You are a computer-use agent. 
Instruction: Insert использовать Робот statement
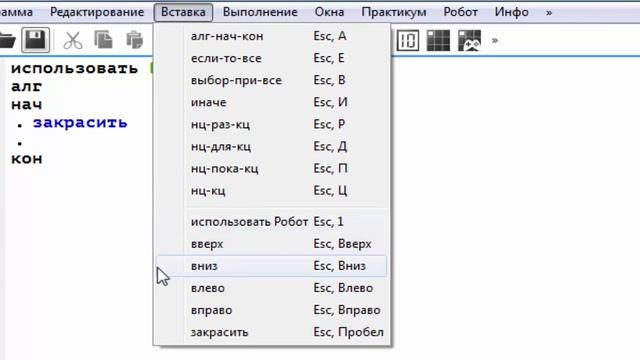click(x=271, y=222)
